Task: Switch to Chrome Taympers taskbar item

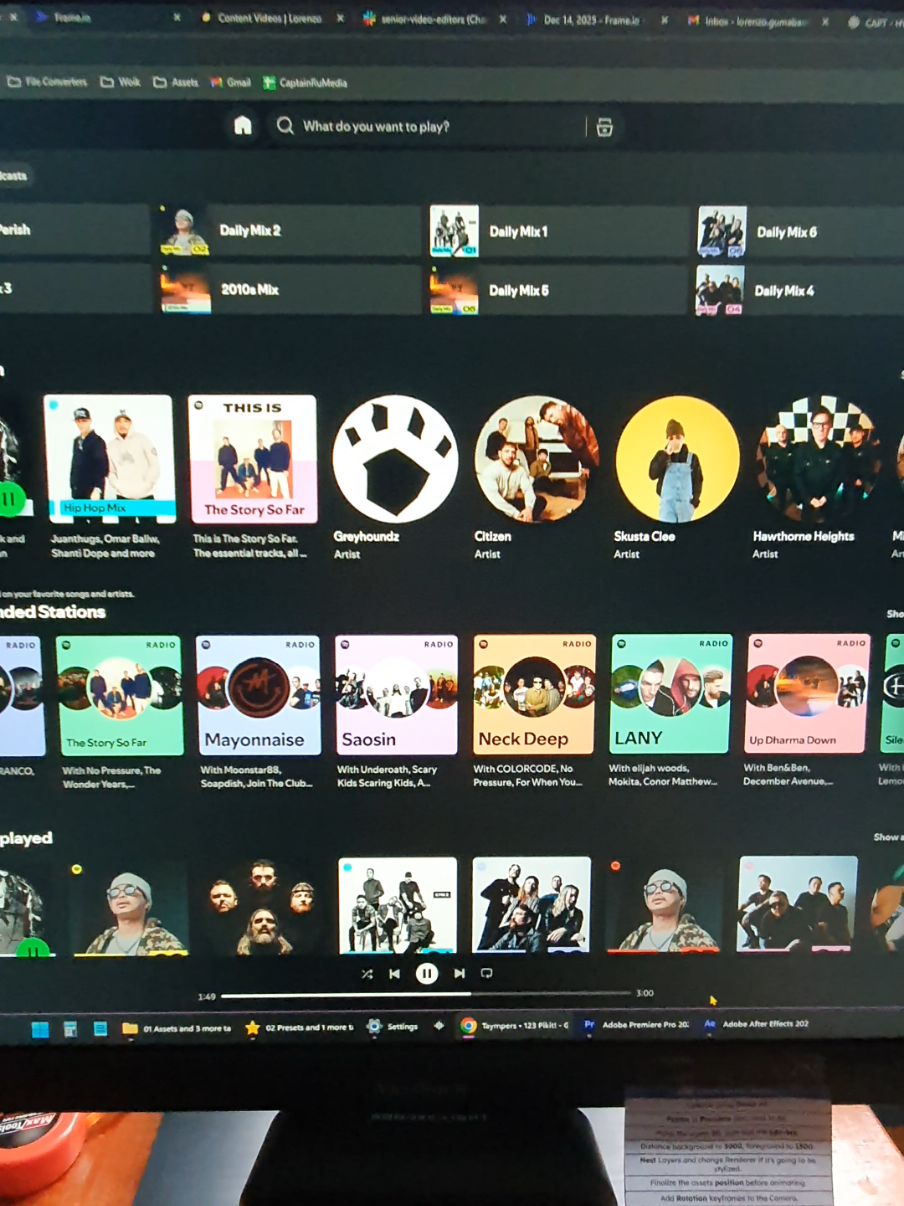Action: click(515, 1026)
